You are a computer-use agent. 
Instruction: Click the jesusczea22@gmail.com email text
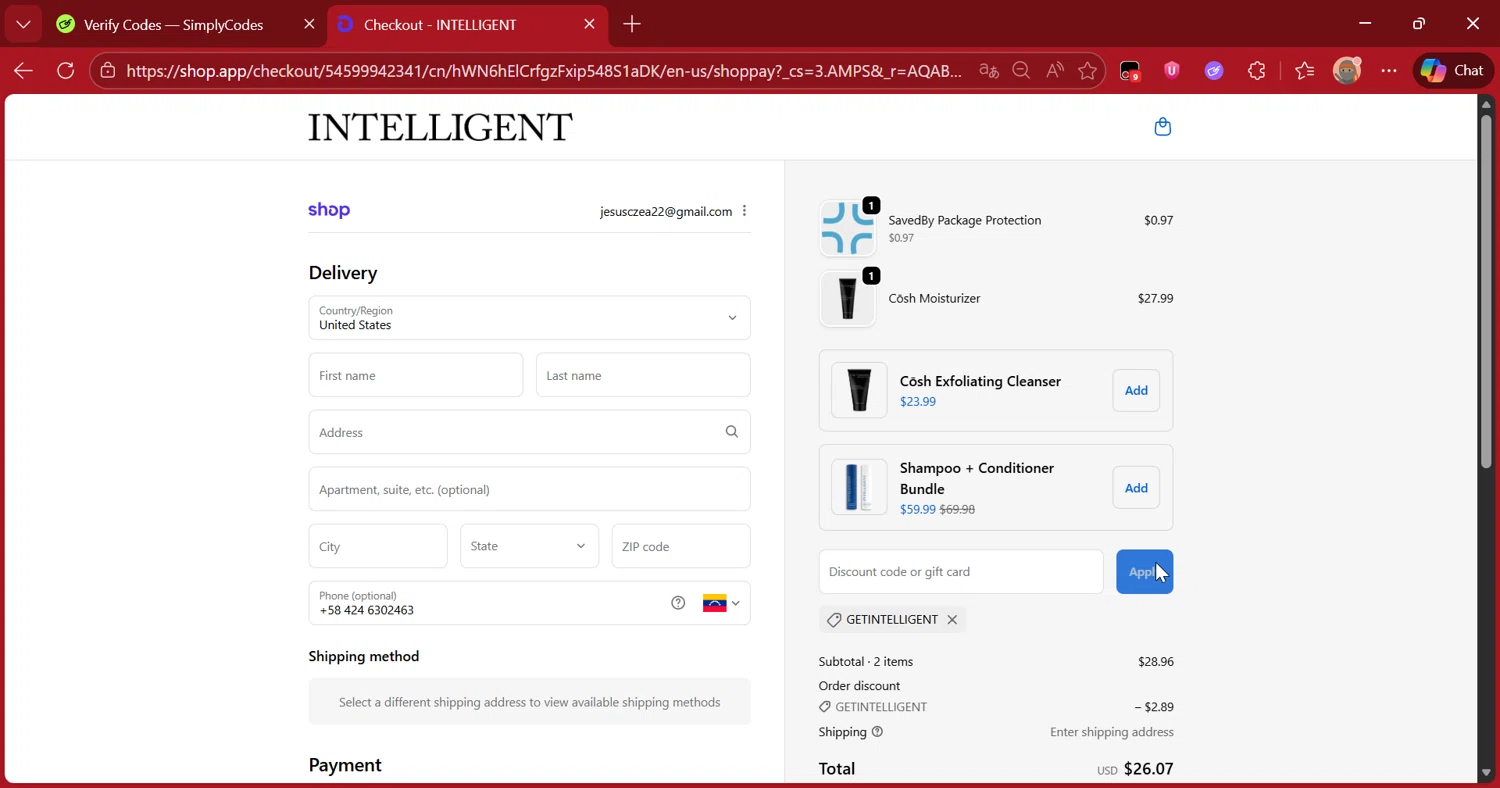point(666,212)
